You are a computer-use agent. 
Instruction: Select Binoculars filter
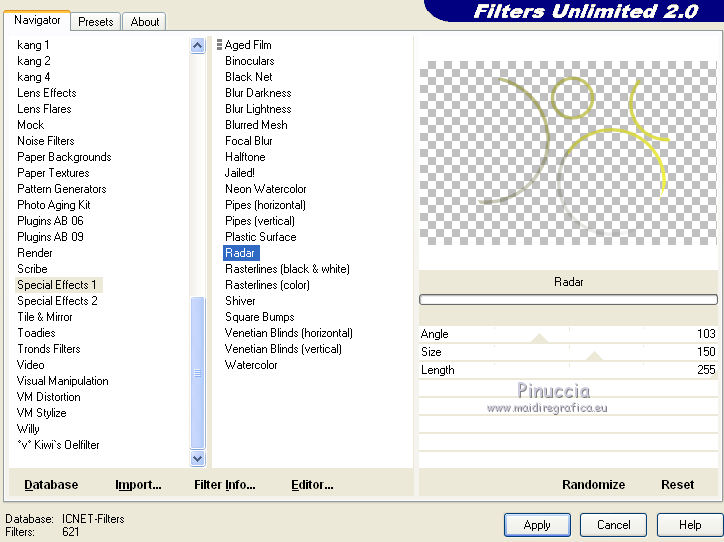[x=249, y=61]
